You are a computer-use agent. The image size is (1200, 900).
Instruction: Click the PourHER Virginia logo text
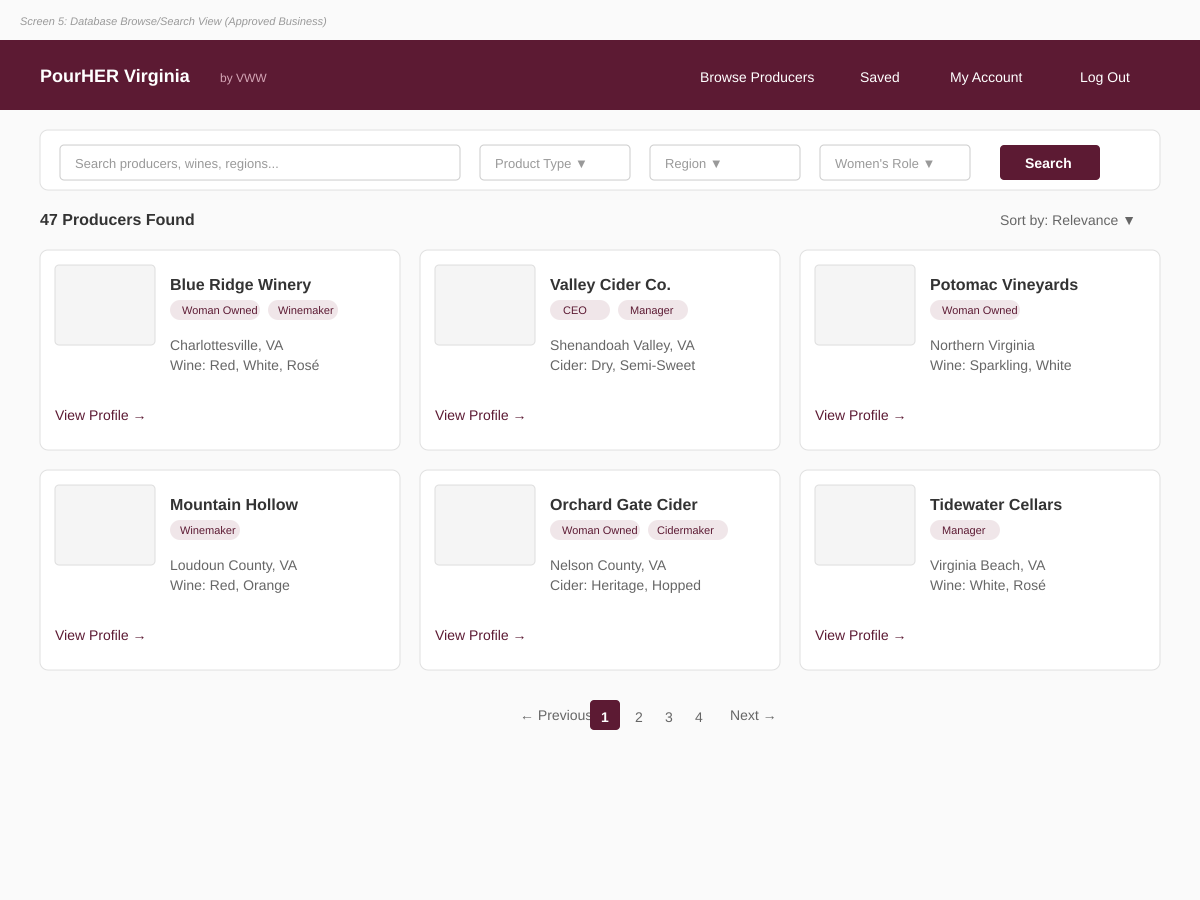115,76
